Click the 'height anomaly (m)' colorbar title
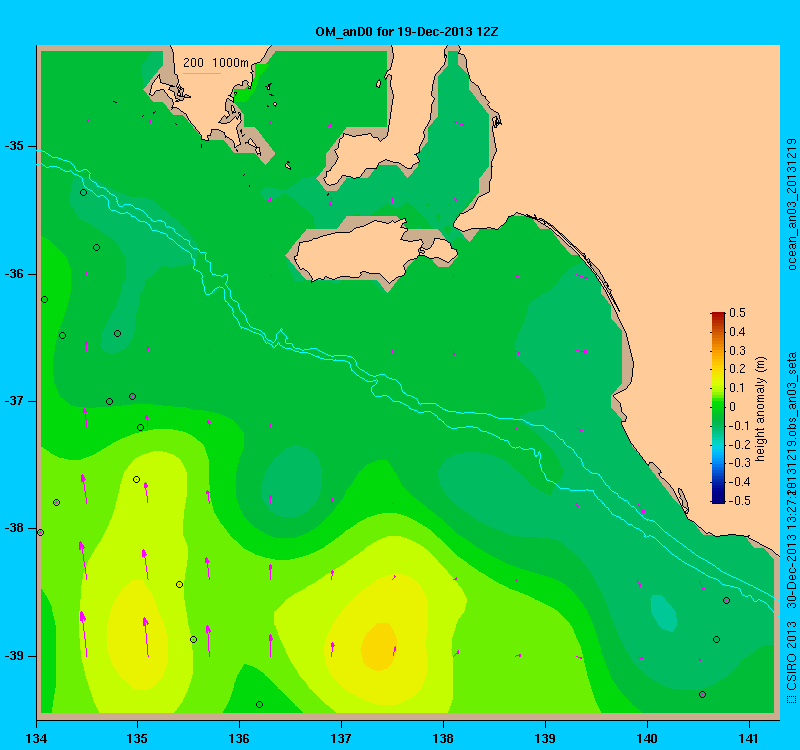 click(x=761, y=409)
